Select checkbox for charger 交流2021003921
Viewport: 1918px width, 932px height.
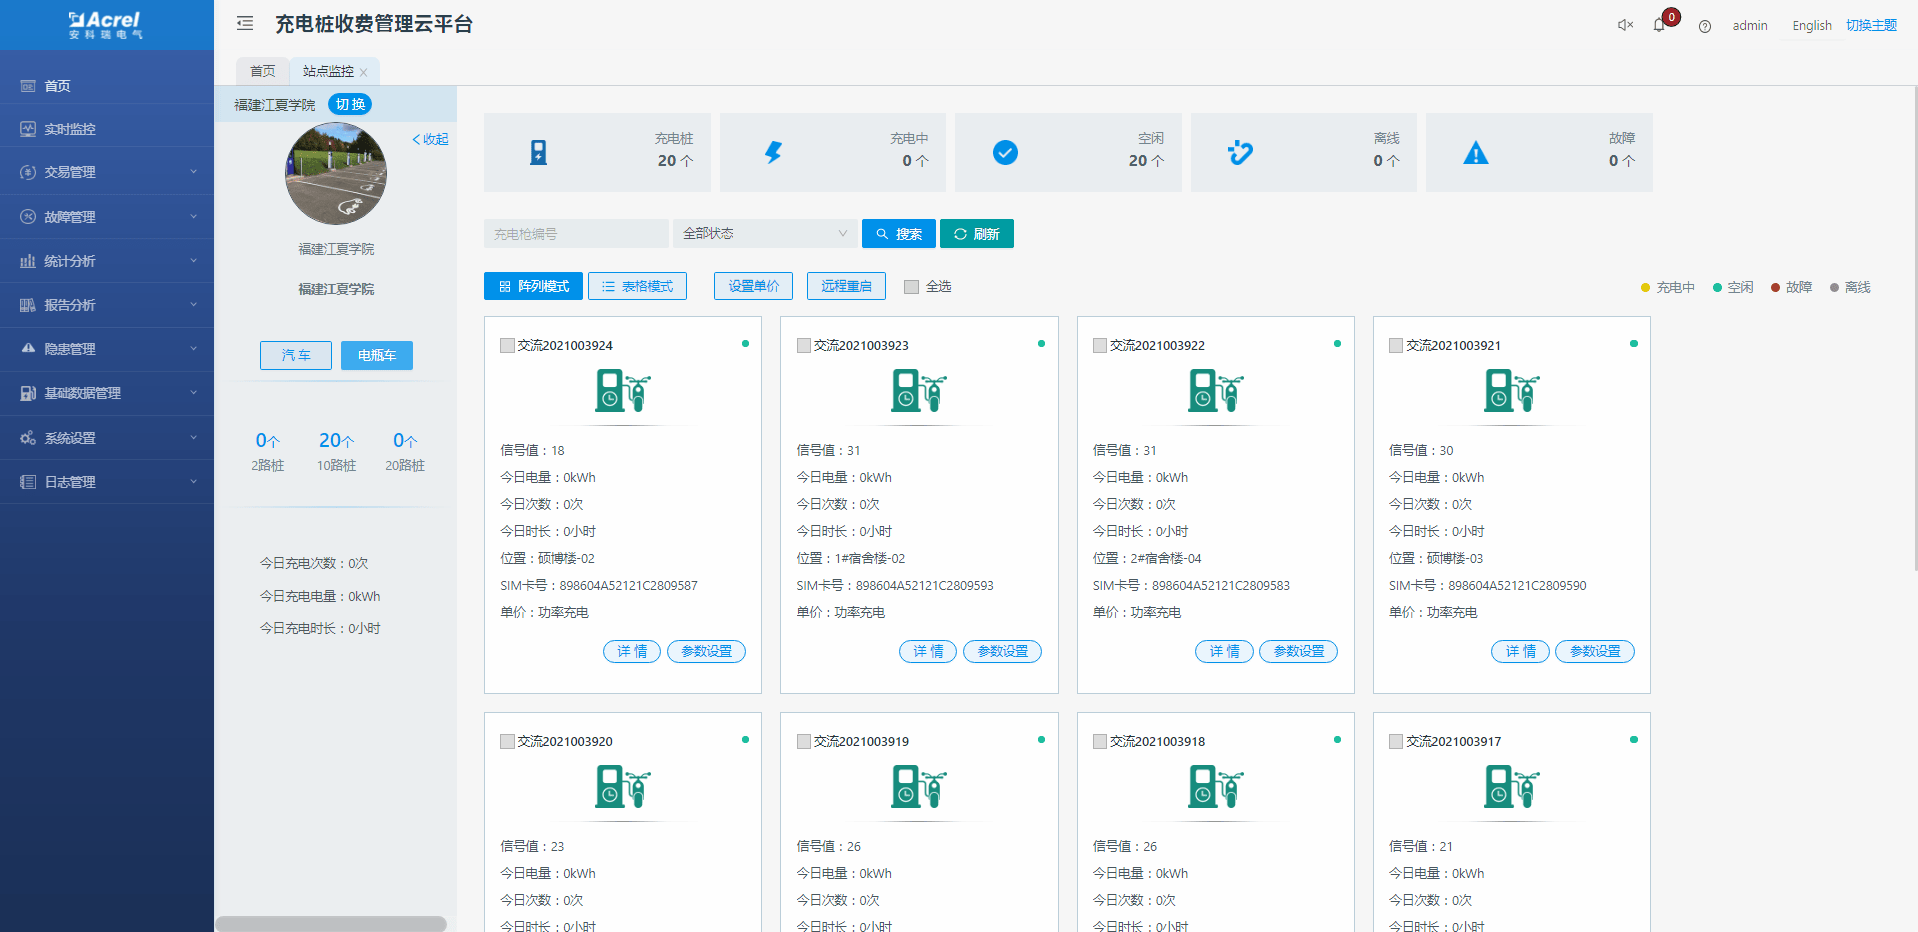tap(1396, 346)
